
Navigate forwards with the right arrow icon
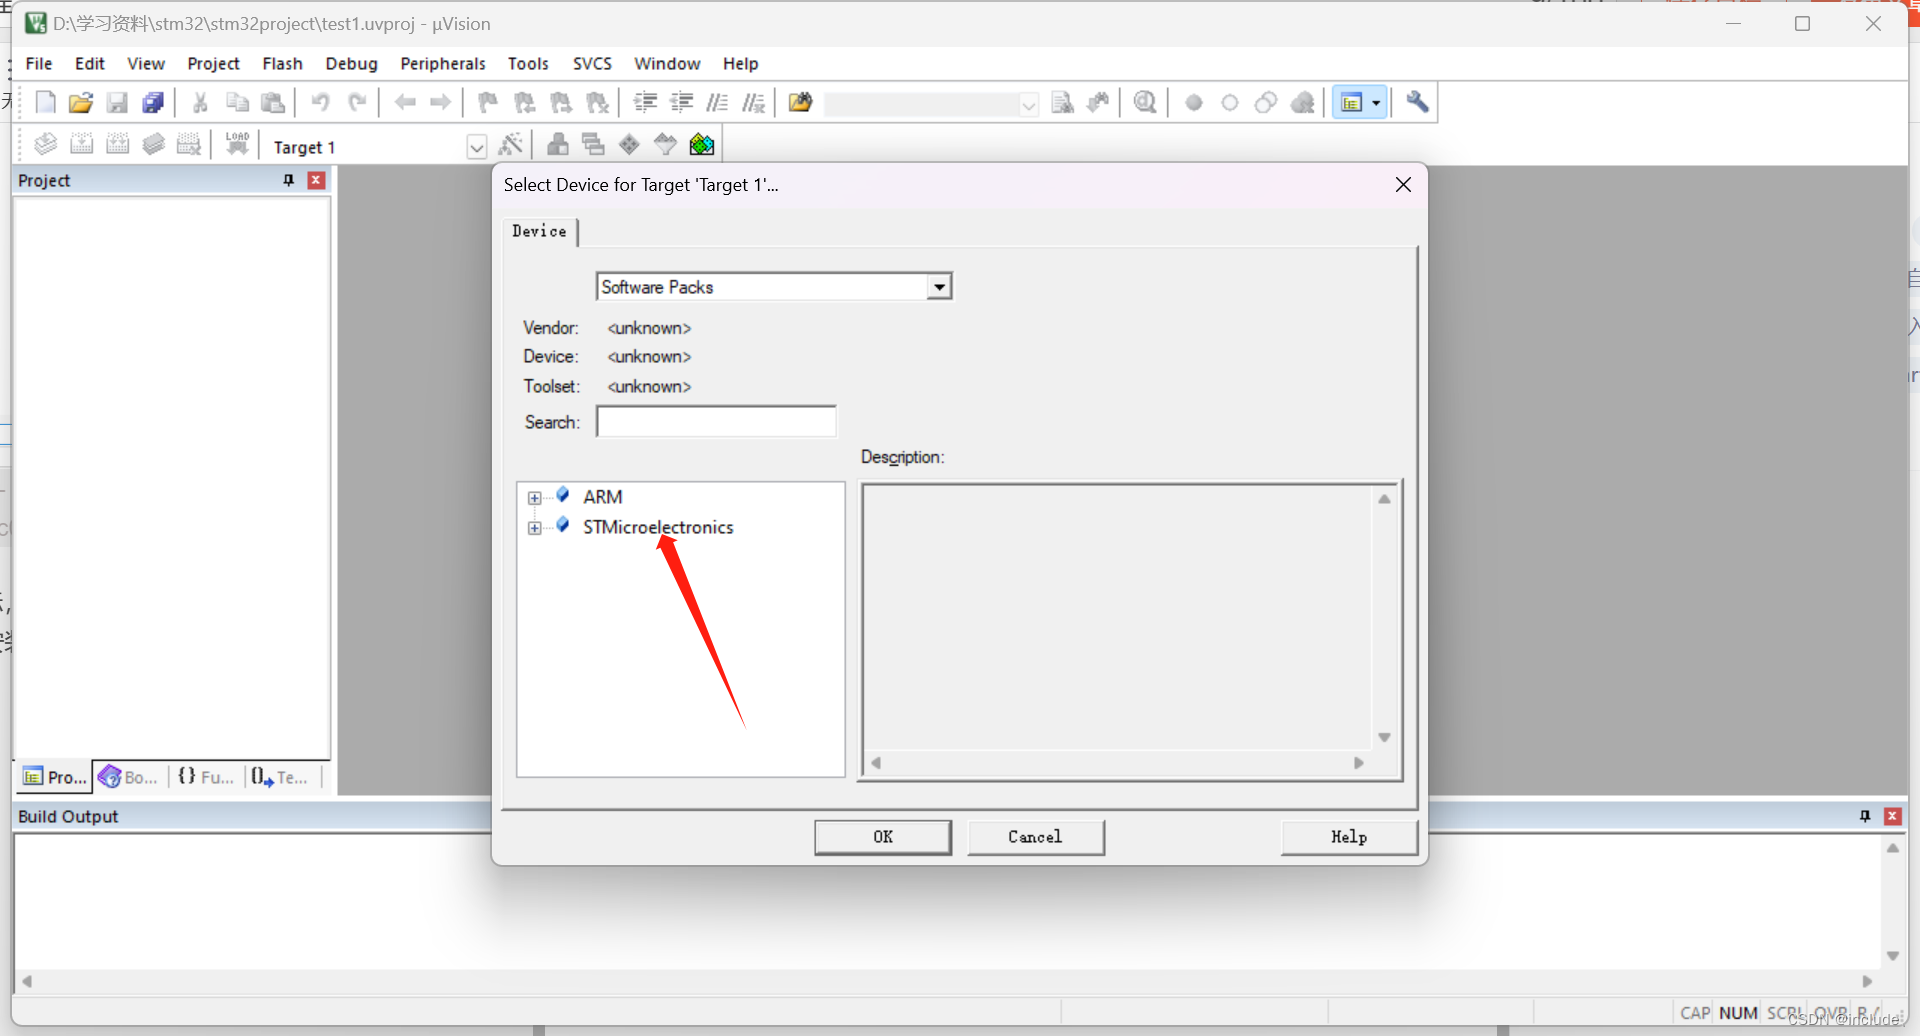coord(441,102)
